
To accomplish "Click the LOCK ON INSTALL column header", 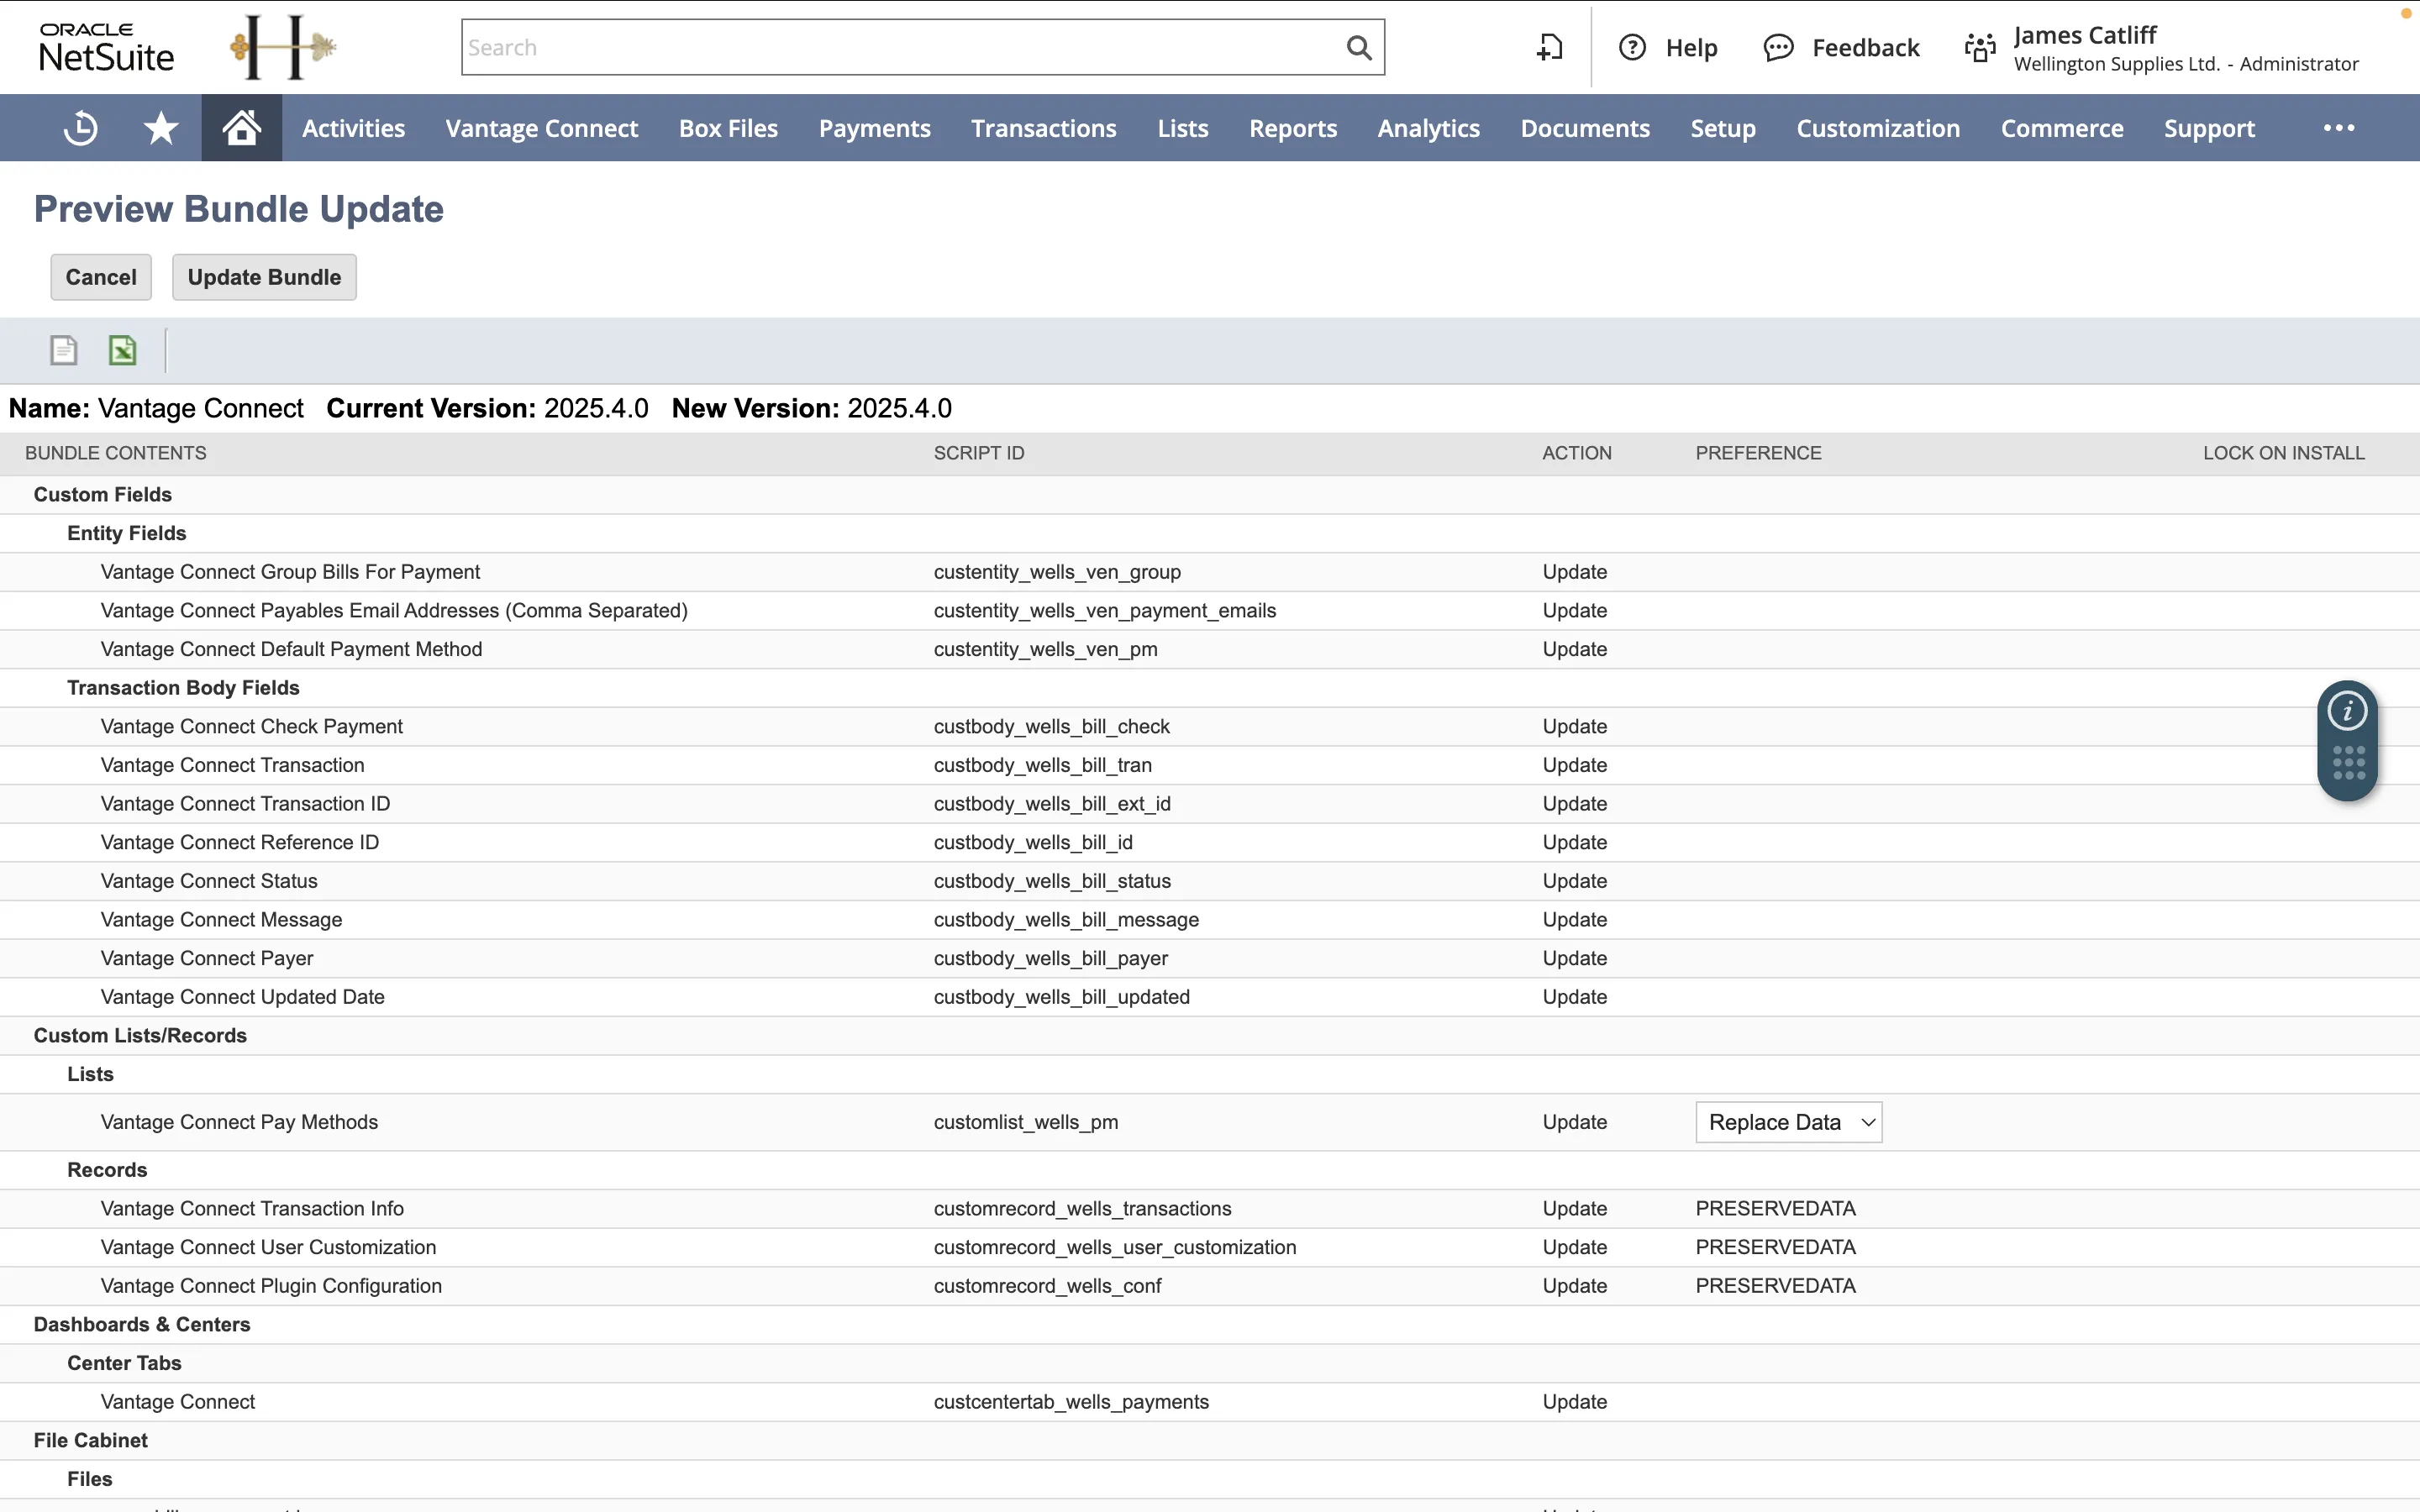I will (2284, 453).
